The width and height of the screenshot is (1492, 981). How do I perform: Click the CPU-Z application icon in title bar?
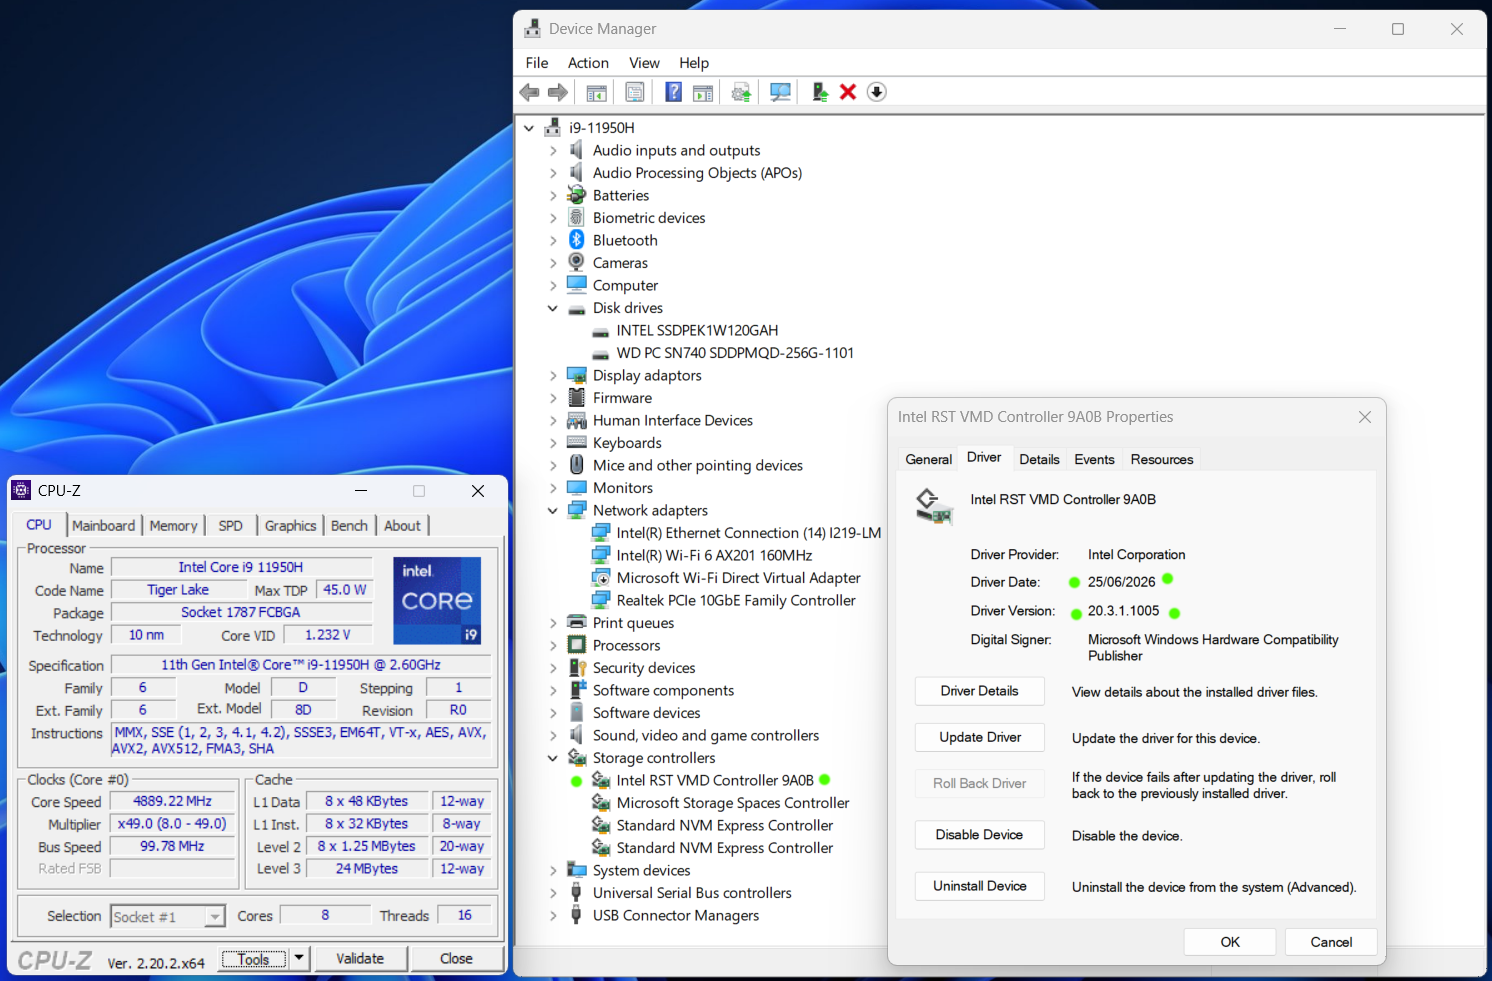[x=21, y=490]
